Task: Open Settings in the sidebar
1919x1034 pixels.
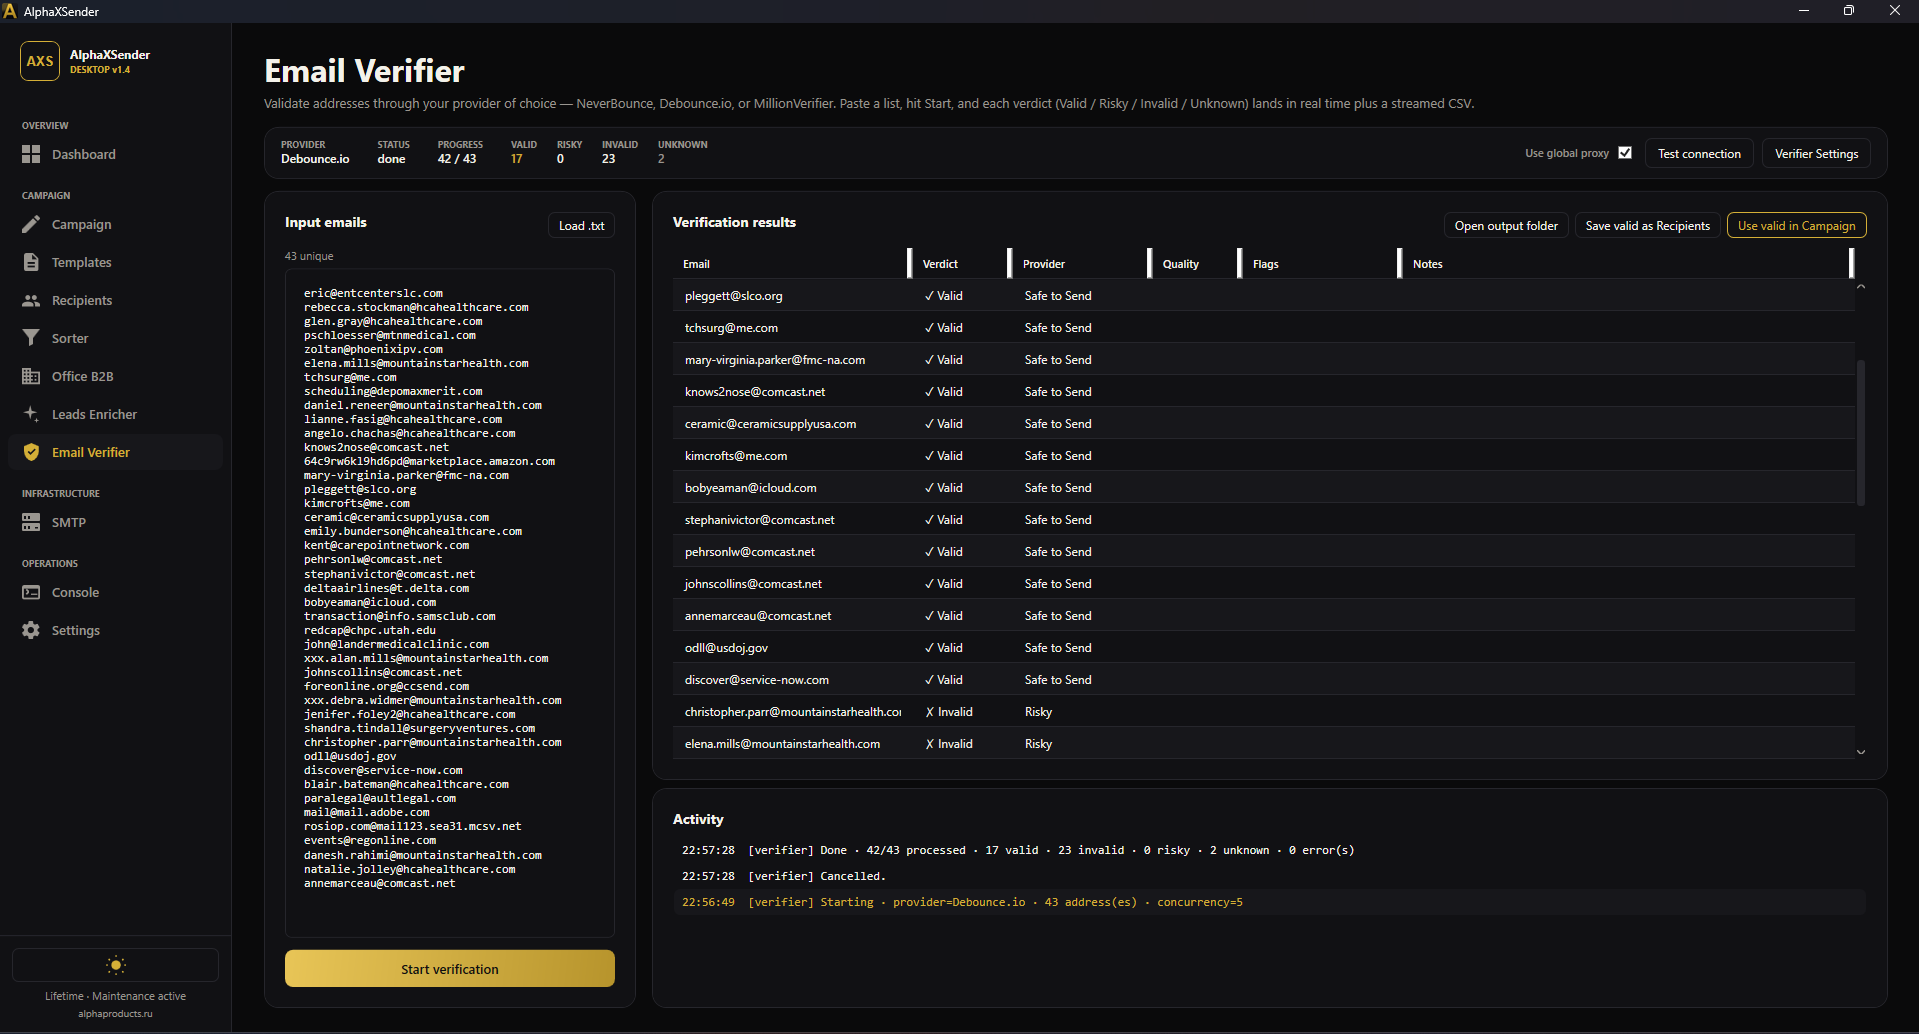Action: click(x=75, y=630)
